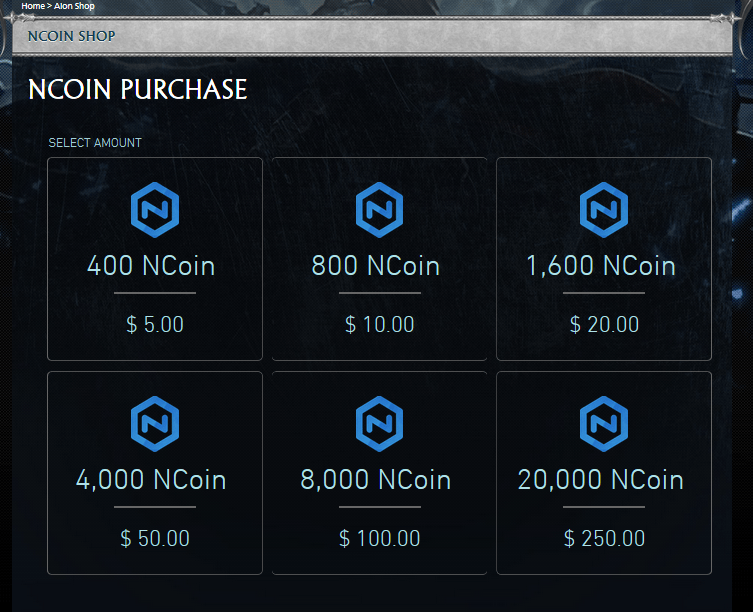Viewport: 753px width, 612px height.
Task: Click the $ 100.00 price
Action: (379, 539)
